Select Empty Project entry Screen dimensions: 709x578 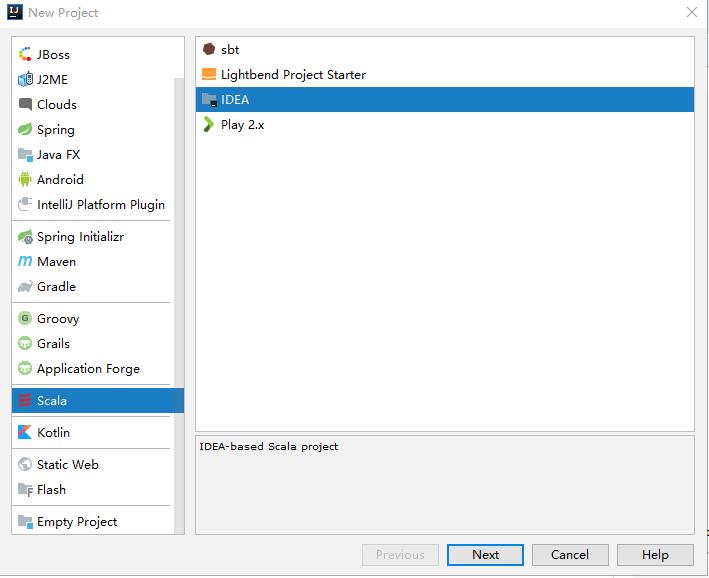[x=77, y=522]
